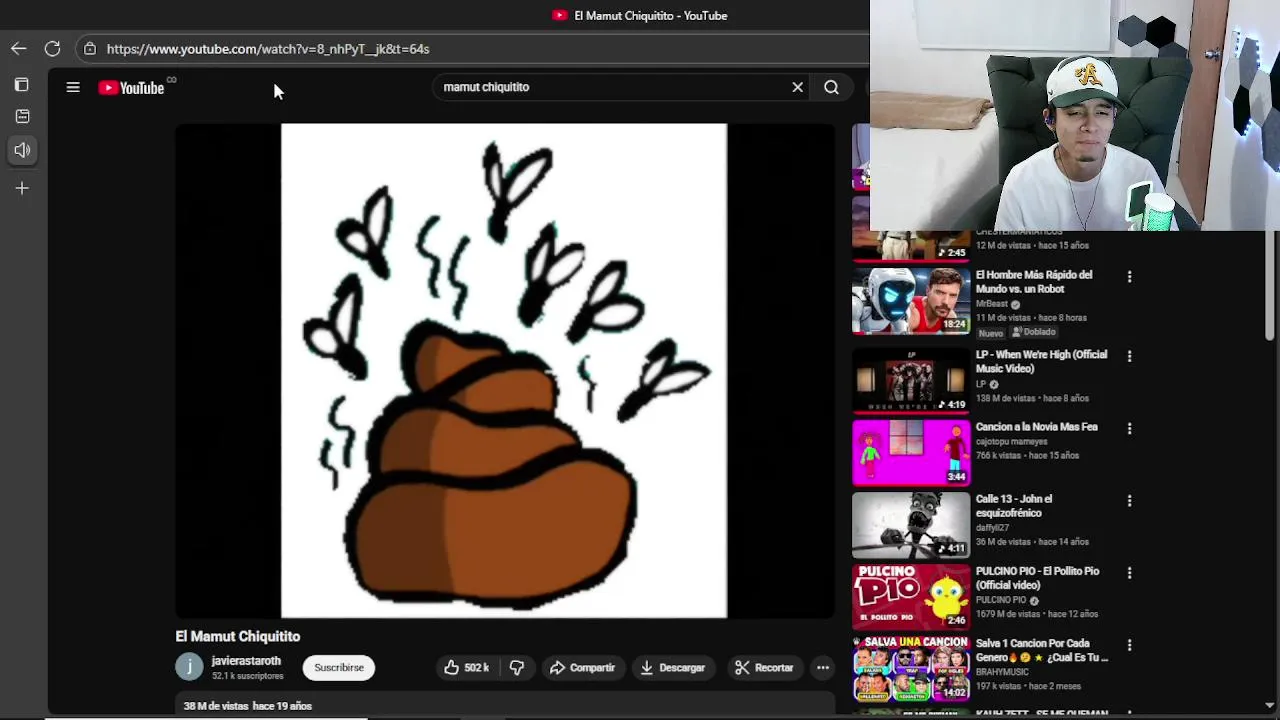Open the 'El Mamut Chiquitito' video title
1280x720 pixels.
click(238, 636)
